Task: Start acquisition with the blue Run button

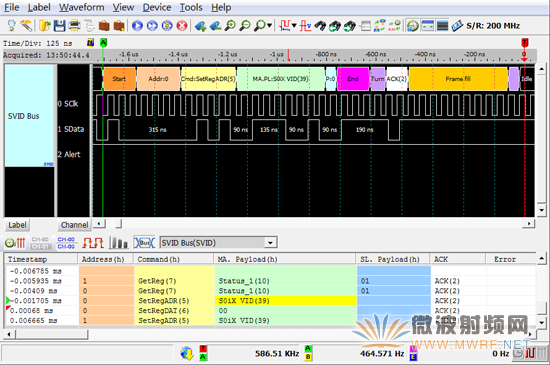Action: [x=138, y=26]
